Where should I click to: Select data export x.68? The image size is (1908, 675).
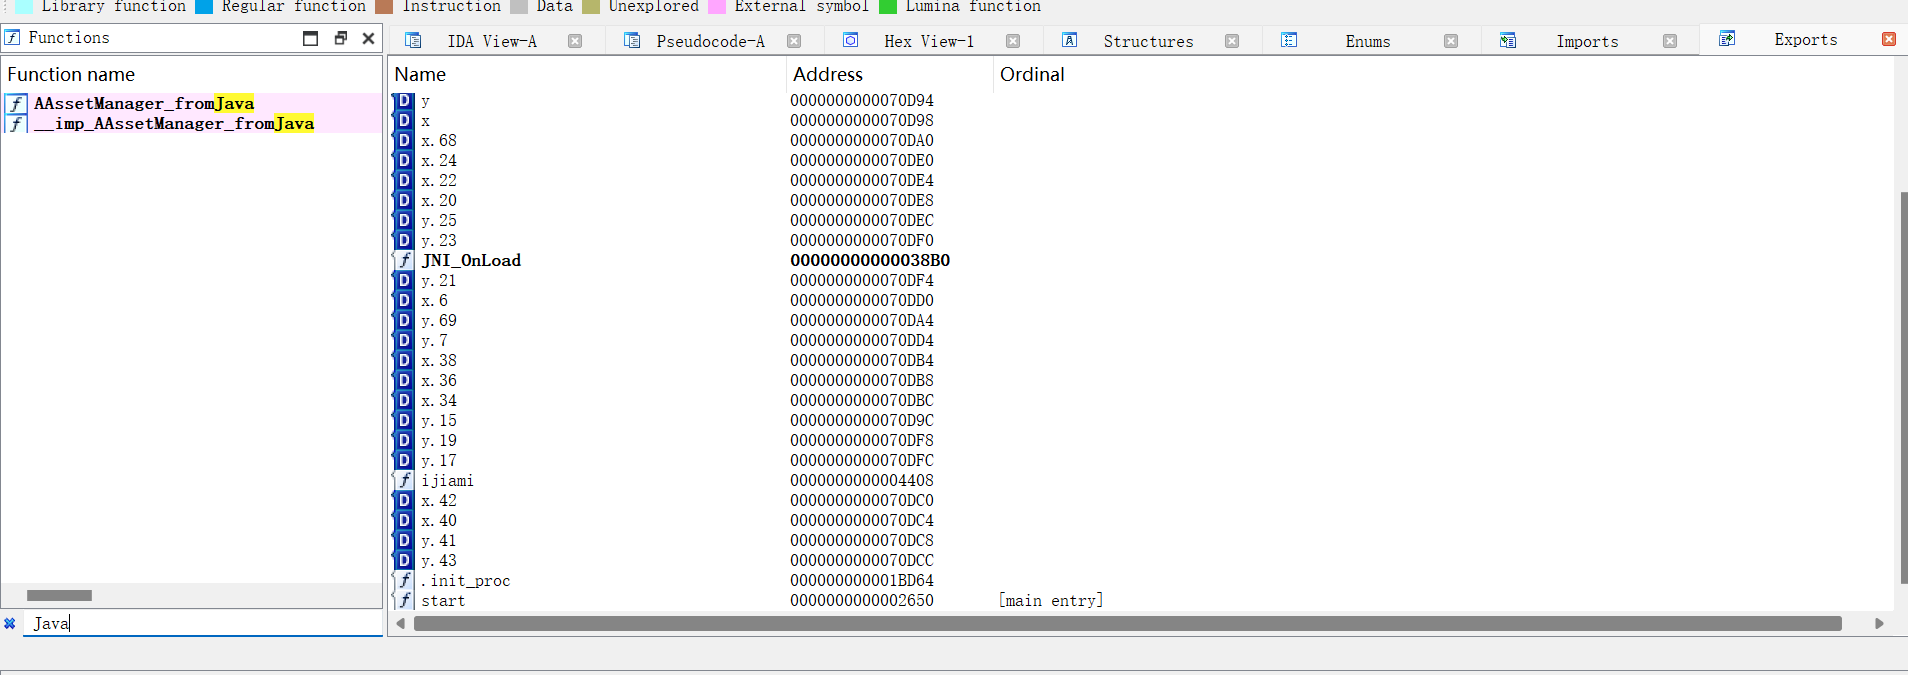point(1140,140)
